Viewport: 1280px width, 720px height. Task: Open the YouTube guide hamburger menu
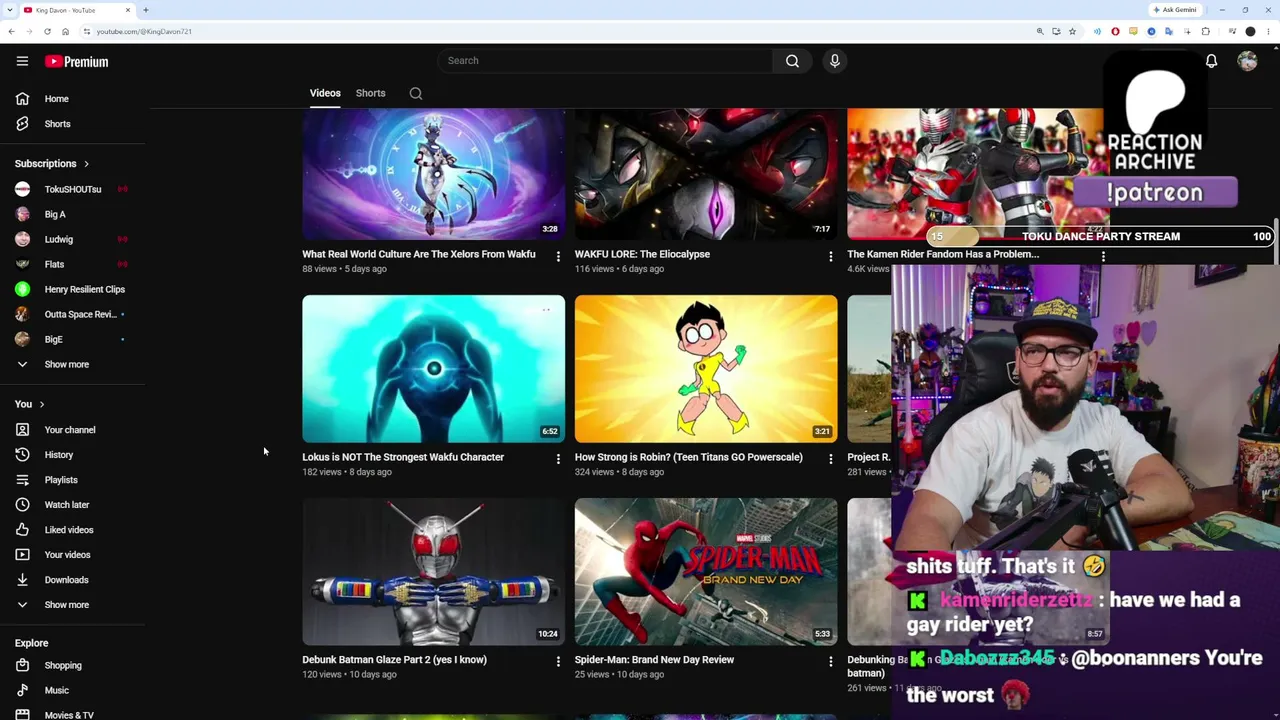[x=22, y=61]
